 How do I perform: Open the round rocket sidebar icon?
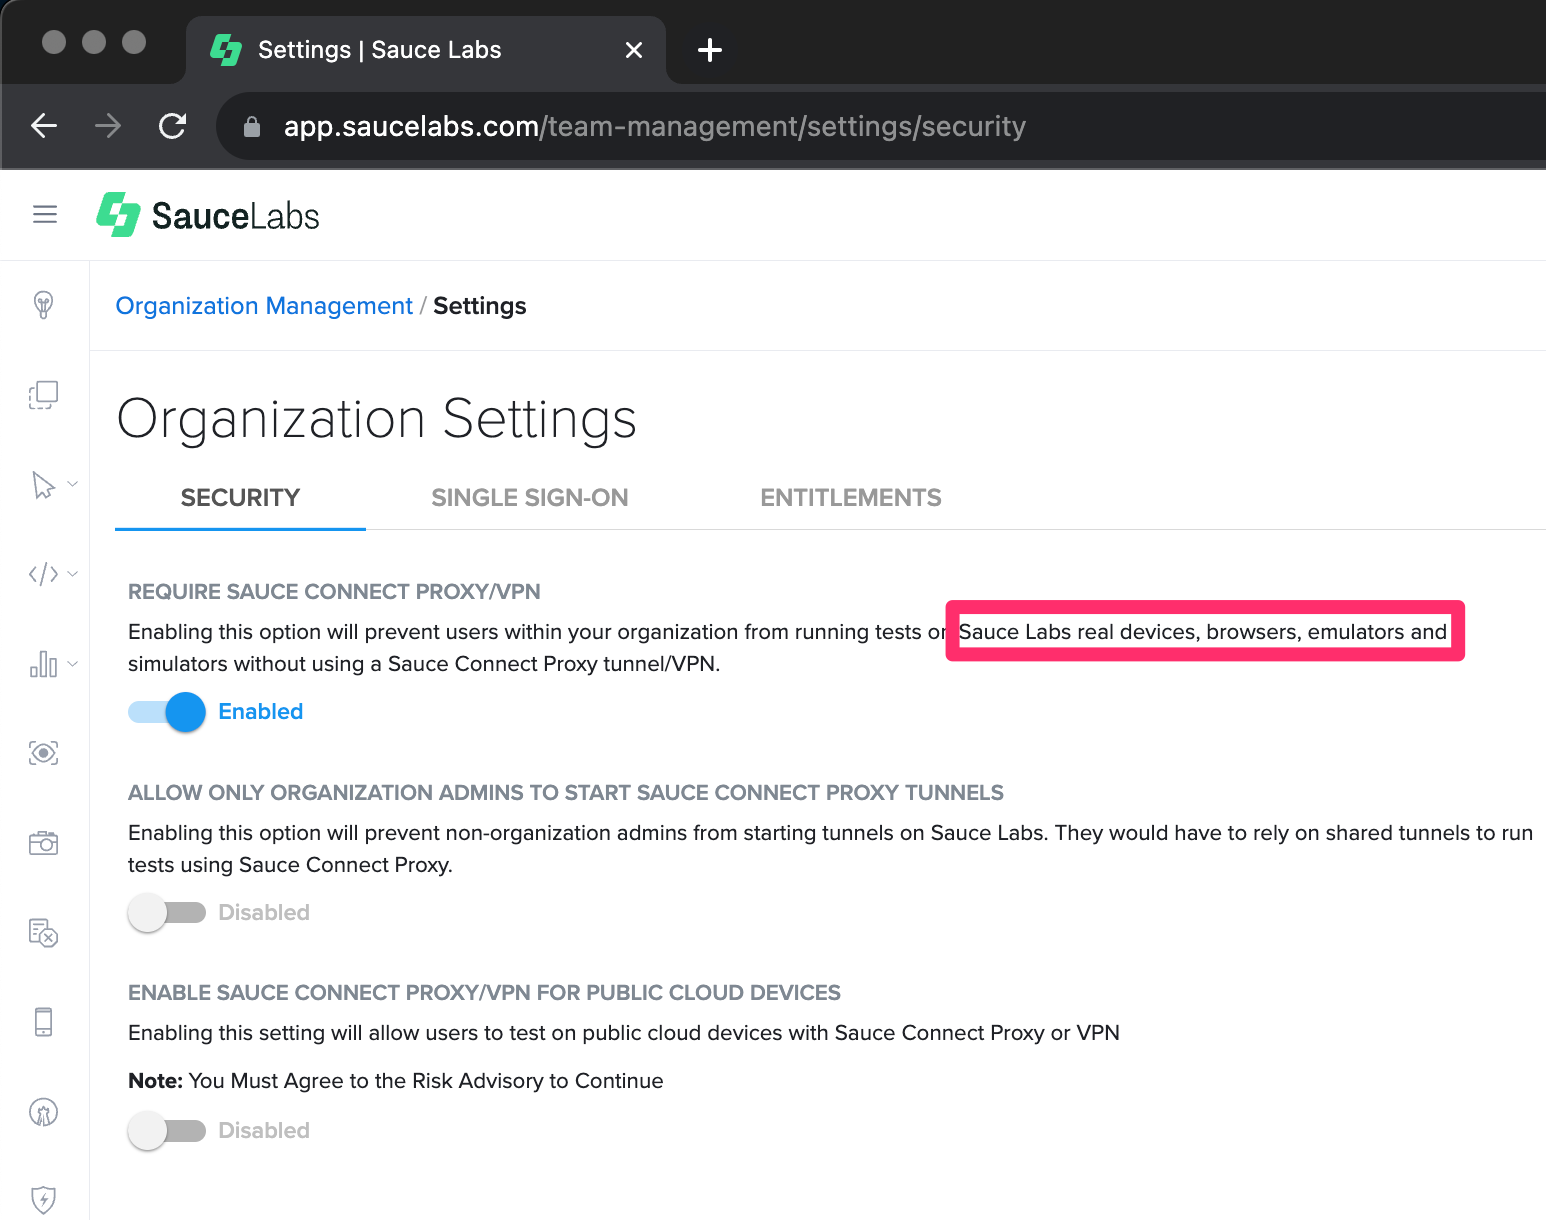44,1112
